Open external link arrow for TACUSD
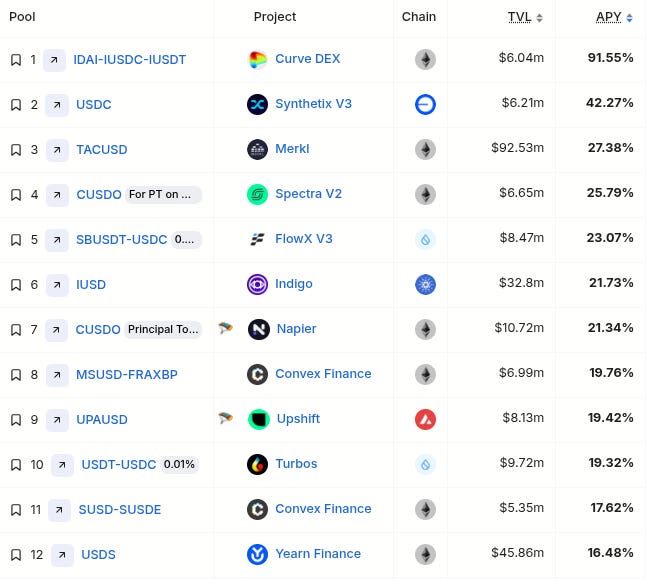This screenshot has height=579, width=646. click(57, 150)
